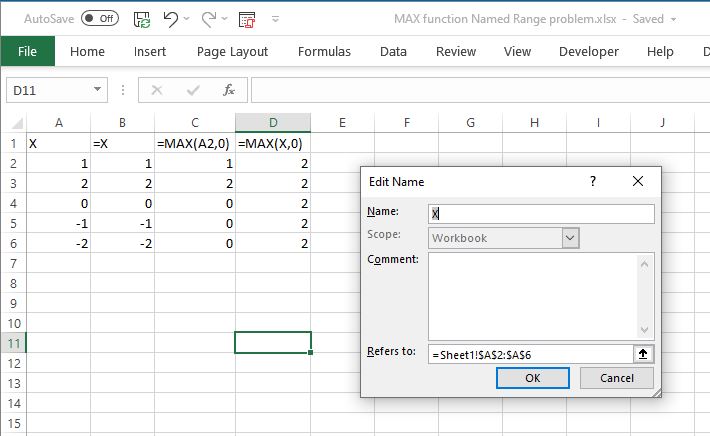Click the Edit Name dialog resize grip
Image resolution: width=710 pixels, height=436 pixels.
coord(657,393)
